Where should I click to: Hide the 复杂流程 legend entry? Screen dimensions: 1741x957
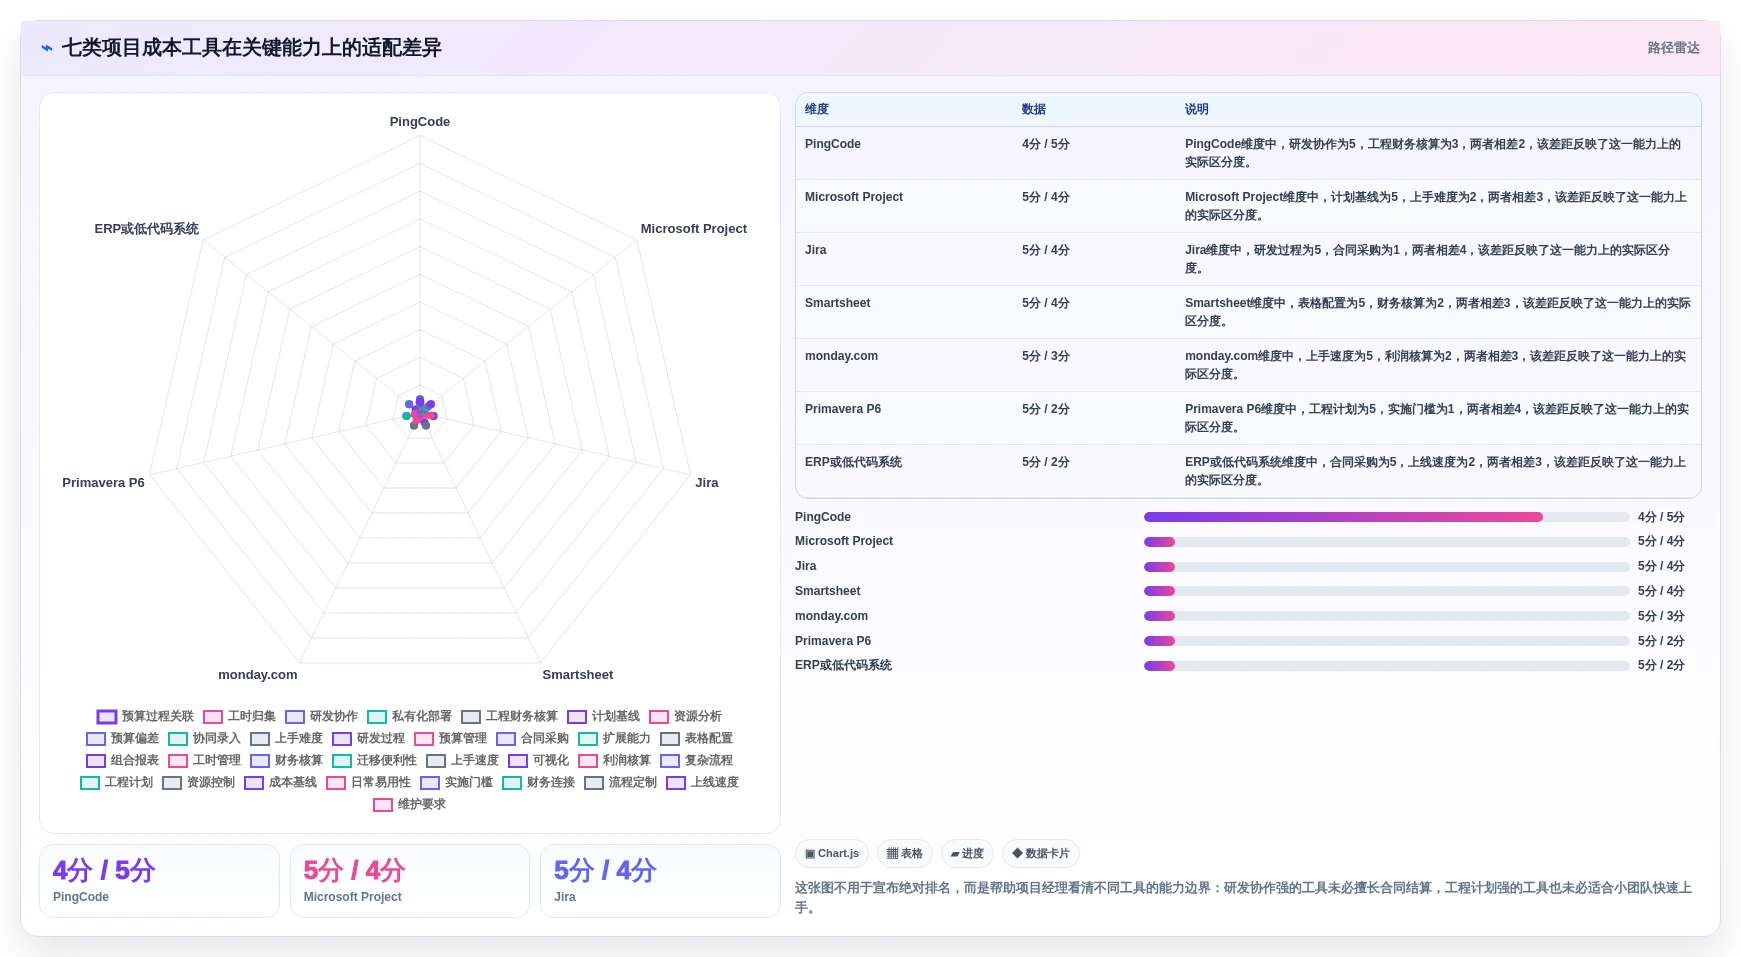pos(696,760)
